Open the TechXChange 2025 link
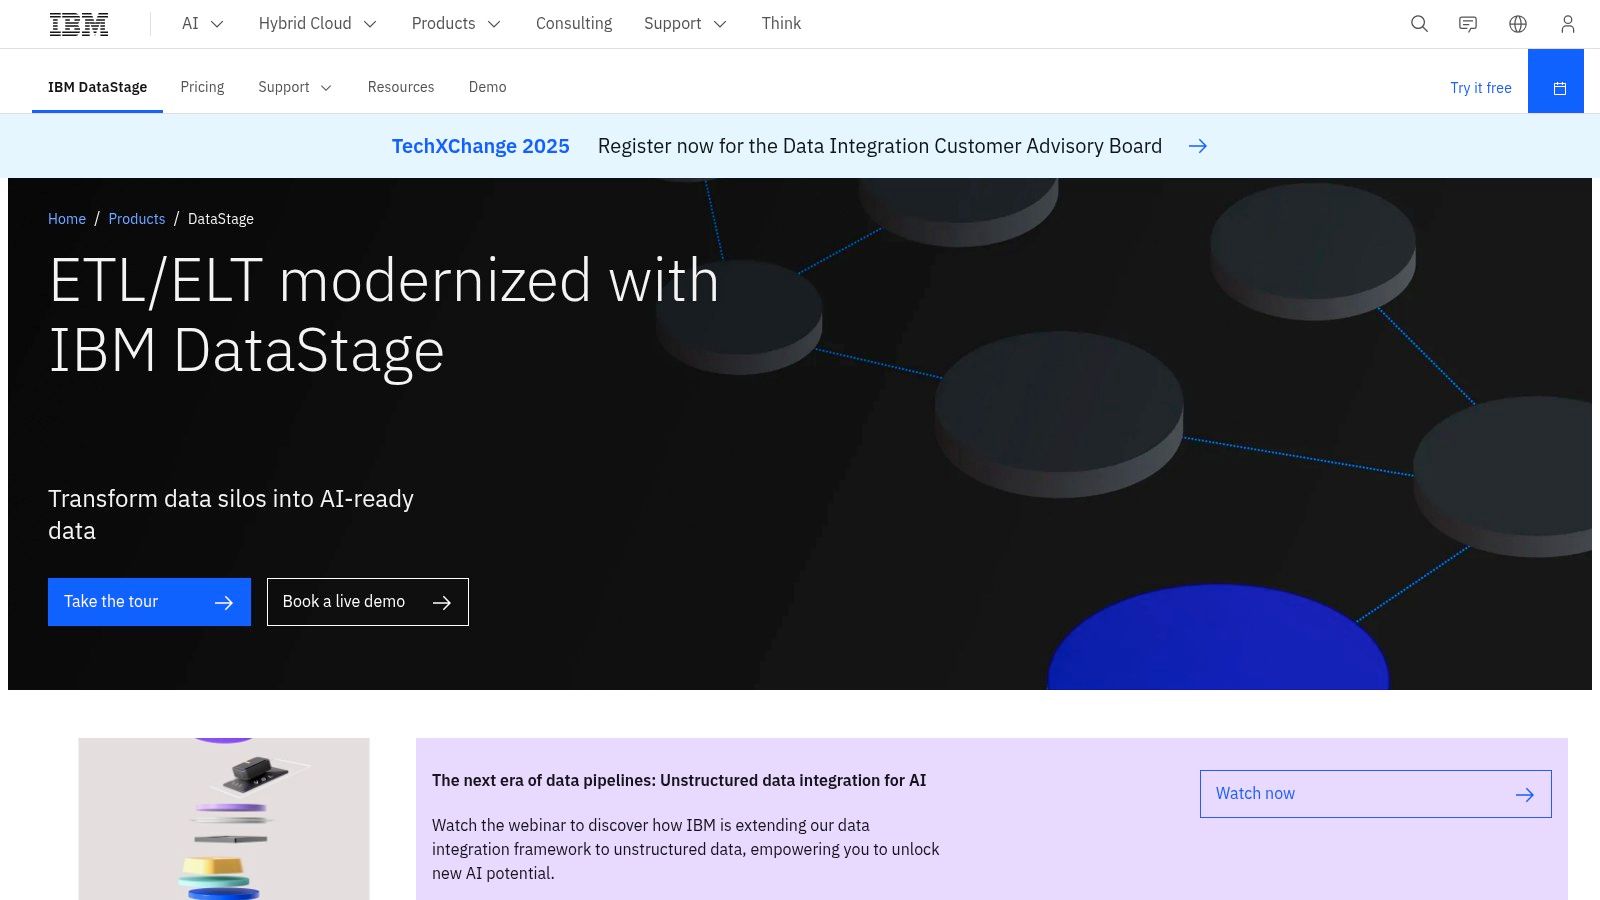Screen dimensions: 1600x900 coord(480,146)
